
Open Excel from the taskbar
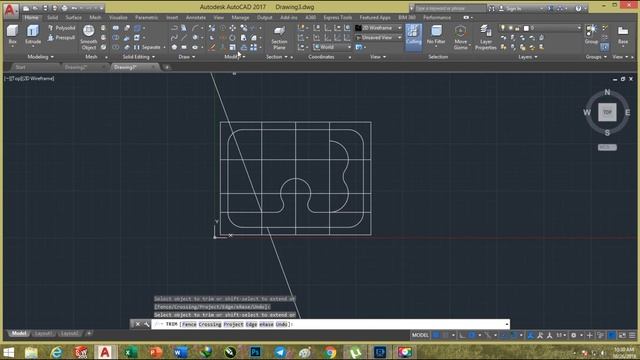131,352
